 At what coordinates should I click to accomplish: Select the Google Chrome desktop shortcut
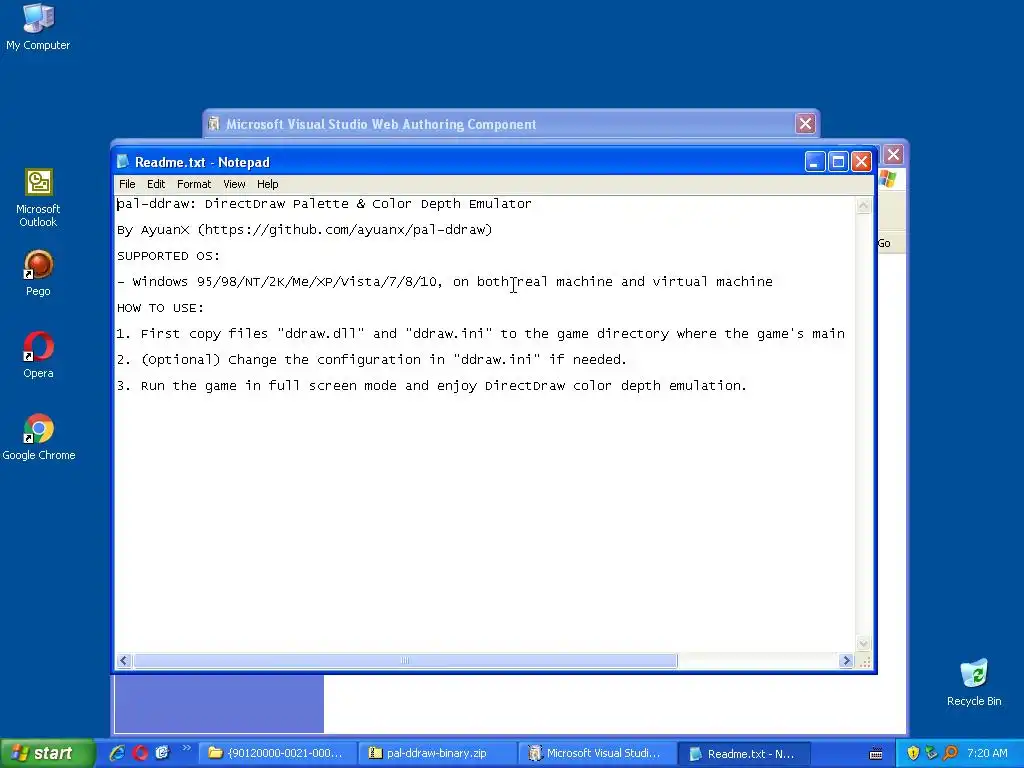[39, 437]
